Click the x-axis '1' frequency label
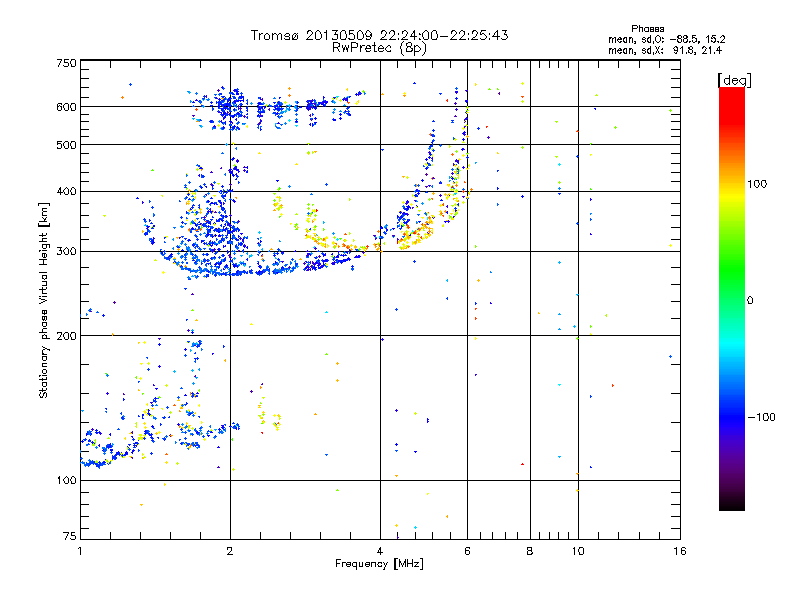800x600 pixels. click(x=80, y=551)
